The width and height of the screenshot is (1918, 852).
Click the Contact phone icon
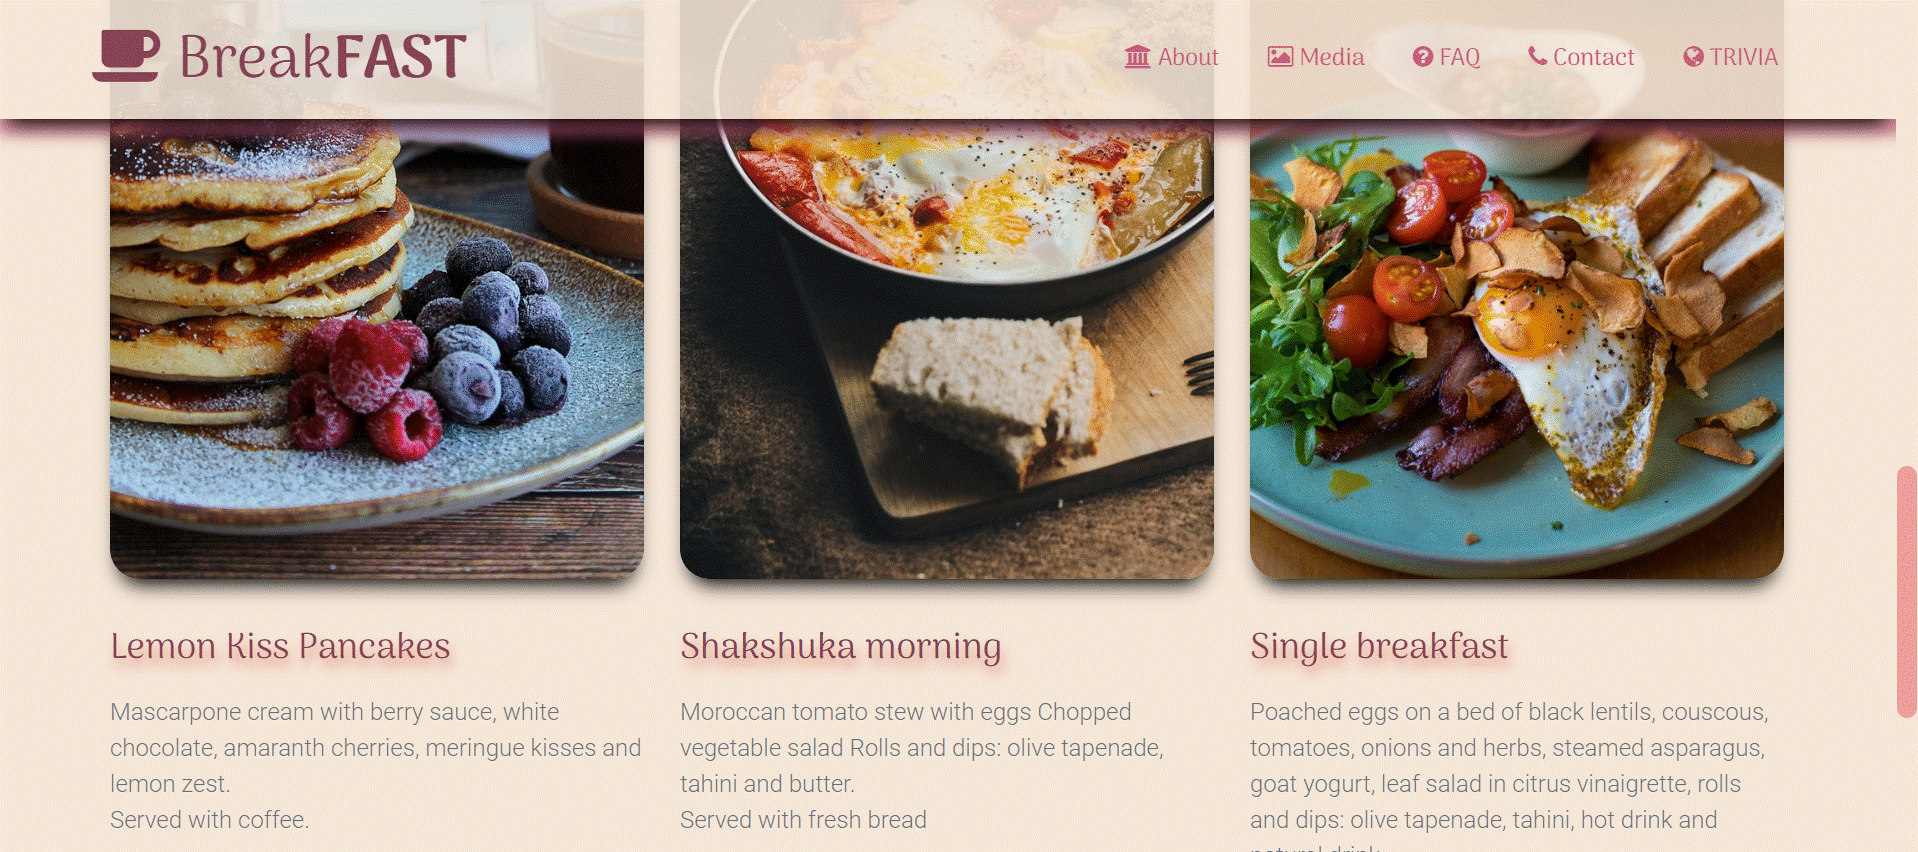[x=1537, y=56]
